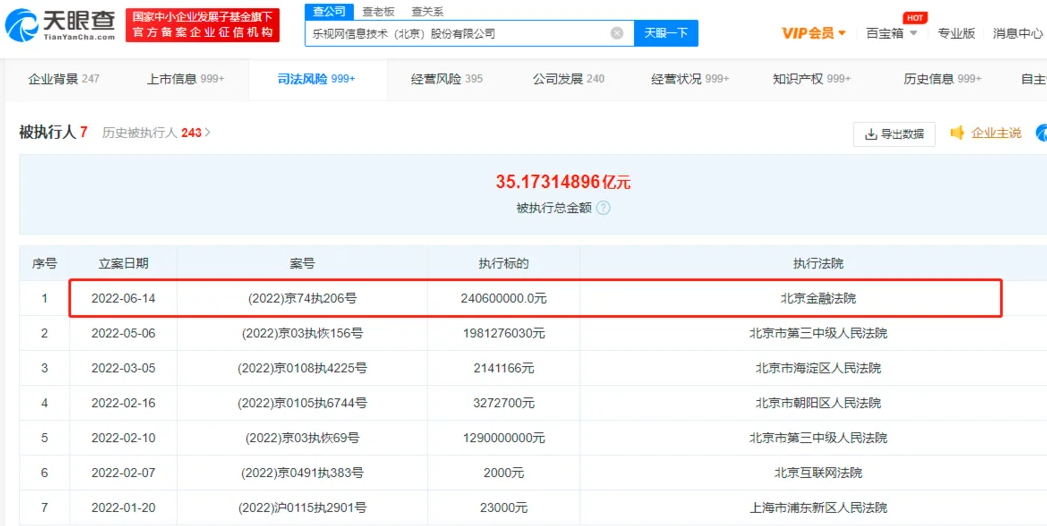Screen dimensions: 1047x526
Task: Click the TianYanCha logo
Action: click(62, 24)
